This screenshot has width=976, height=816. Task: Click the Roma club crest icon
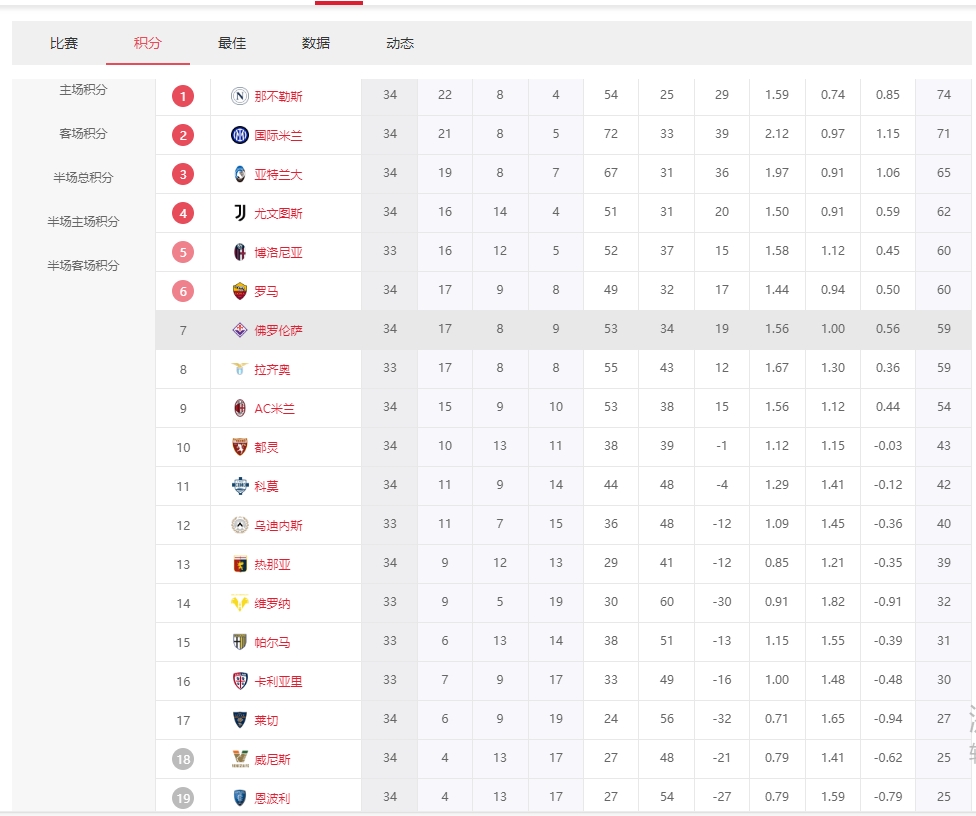(x=240, y=291)
